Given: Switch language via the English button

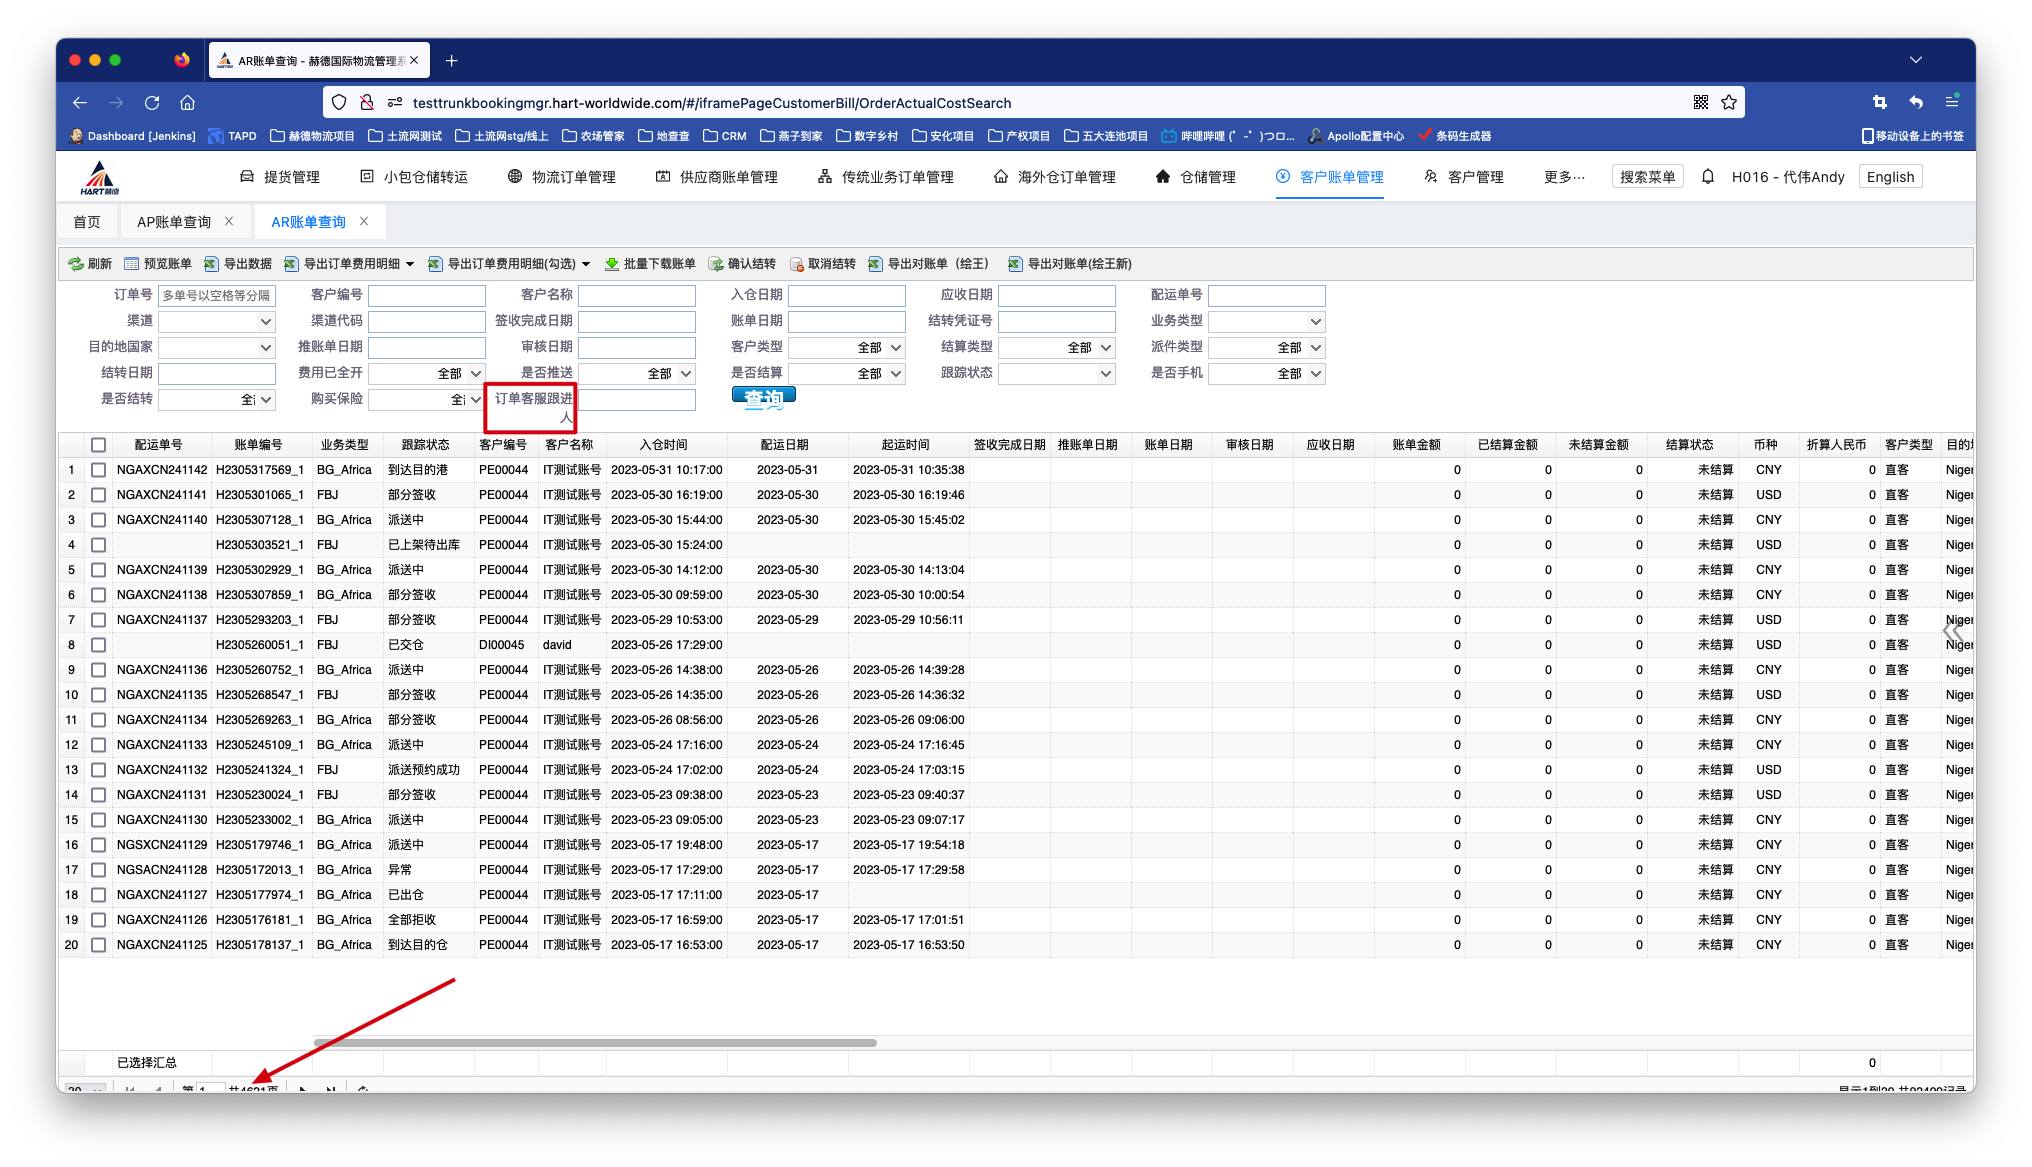Looking at the screenshot, I should pos(1890,177).
